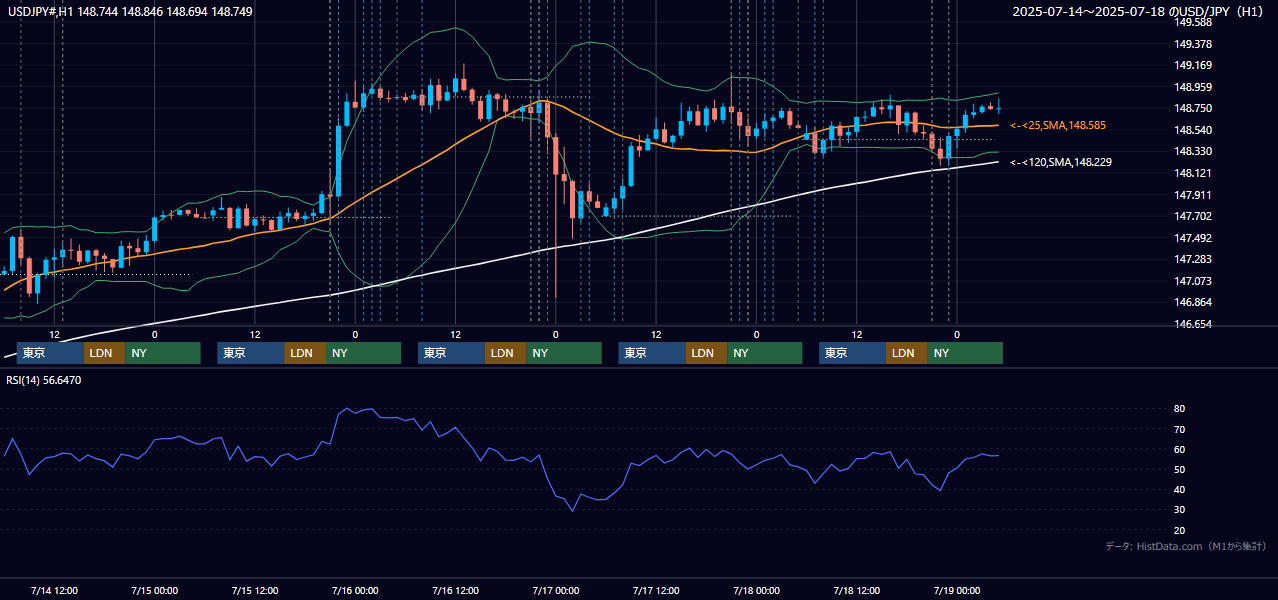Click the orange 25 SMA 148.585 label

coord(1058,126)
